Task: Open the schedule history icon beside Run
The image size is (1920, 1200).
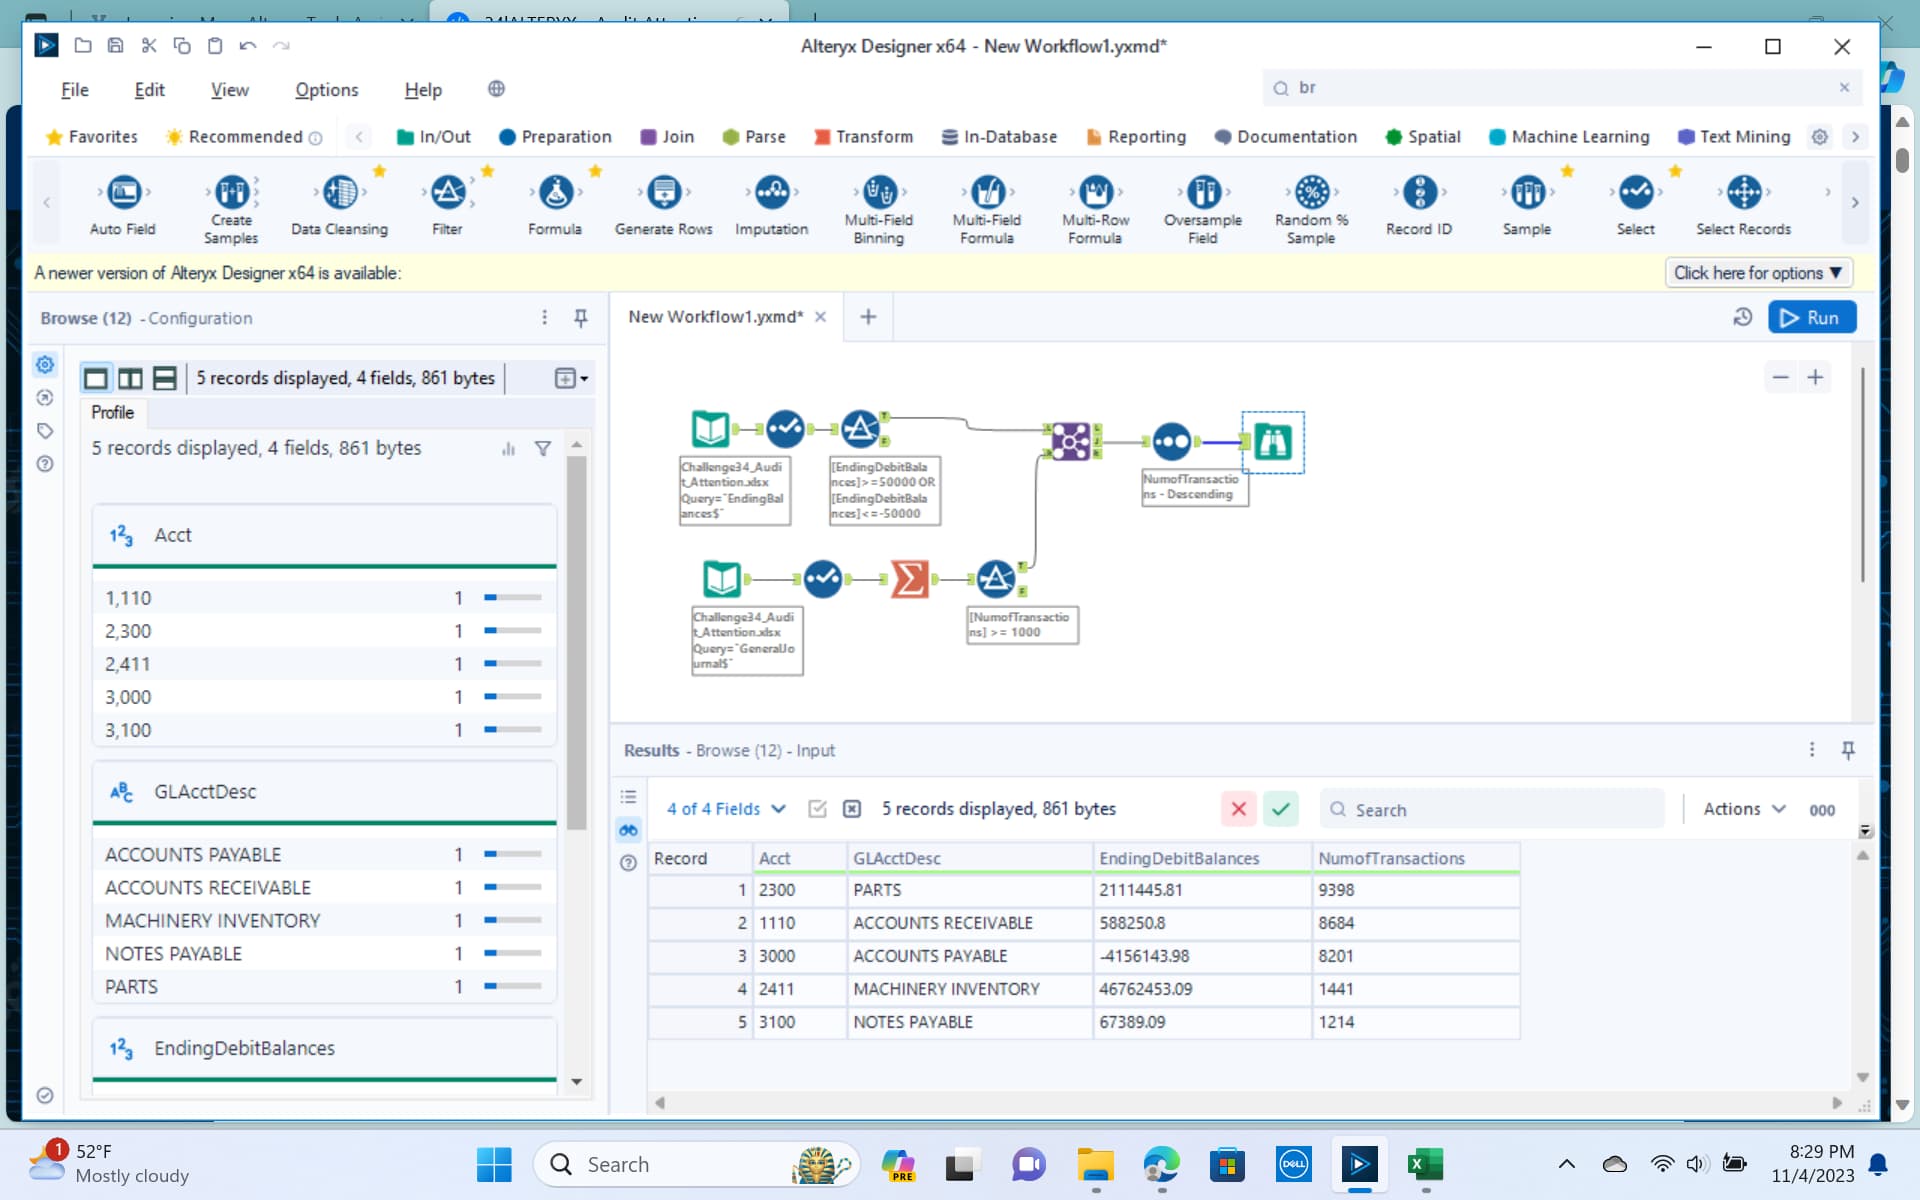Action: click(1742, 317)
